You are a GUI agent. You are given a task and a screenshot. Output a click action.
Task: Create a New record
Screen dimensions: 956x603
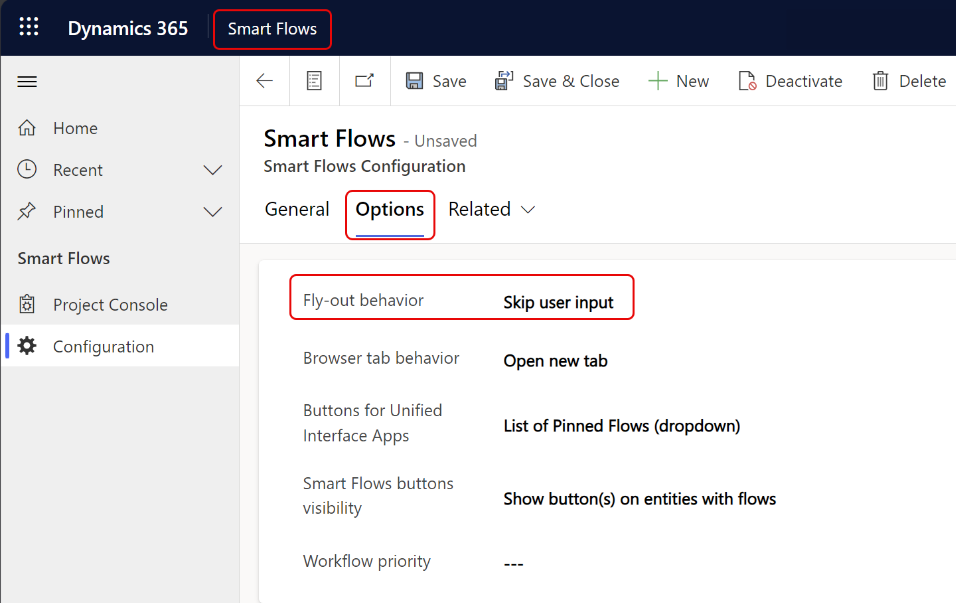pyautogui.click(x=678, y=81)
